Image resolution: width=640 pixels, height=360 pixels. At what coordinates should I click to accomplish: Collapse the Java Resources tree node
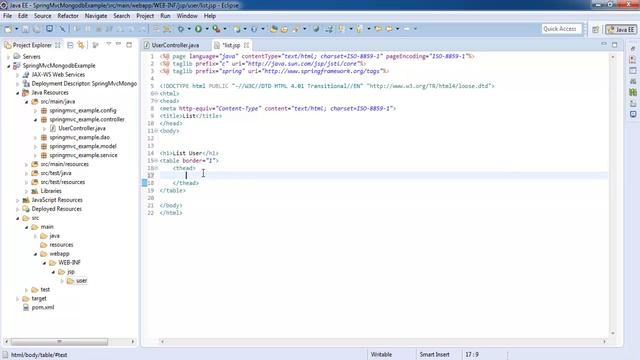coord(18,93)
